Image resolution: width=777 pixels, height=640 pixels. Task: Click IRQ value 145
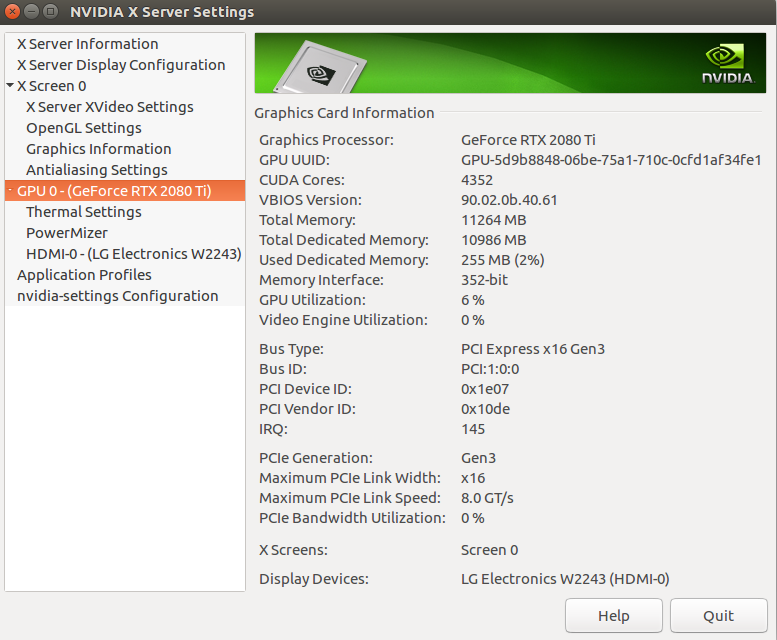point(473,429)
